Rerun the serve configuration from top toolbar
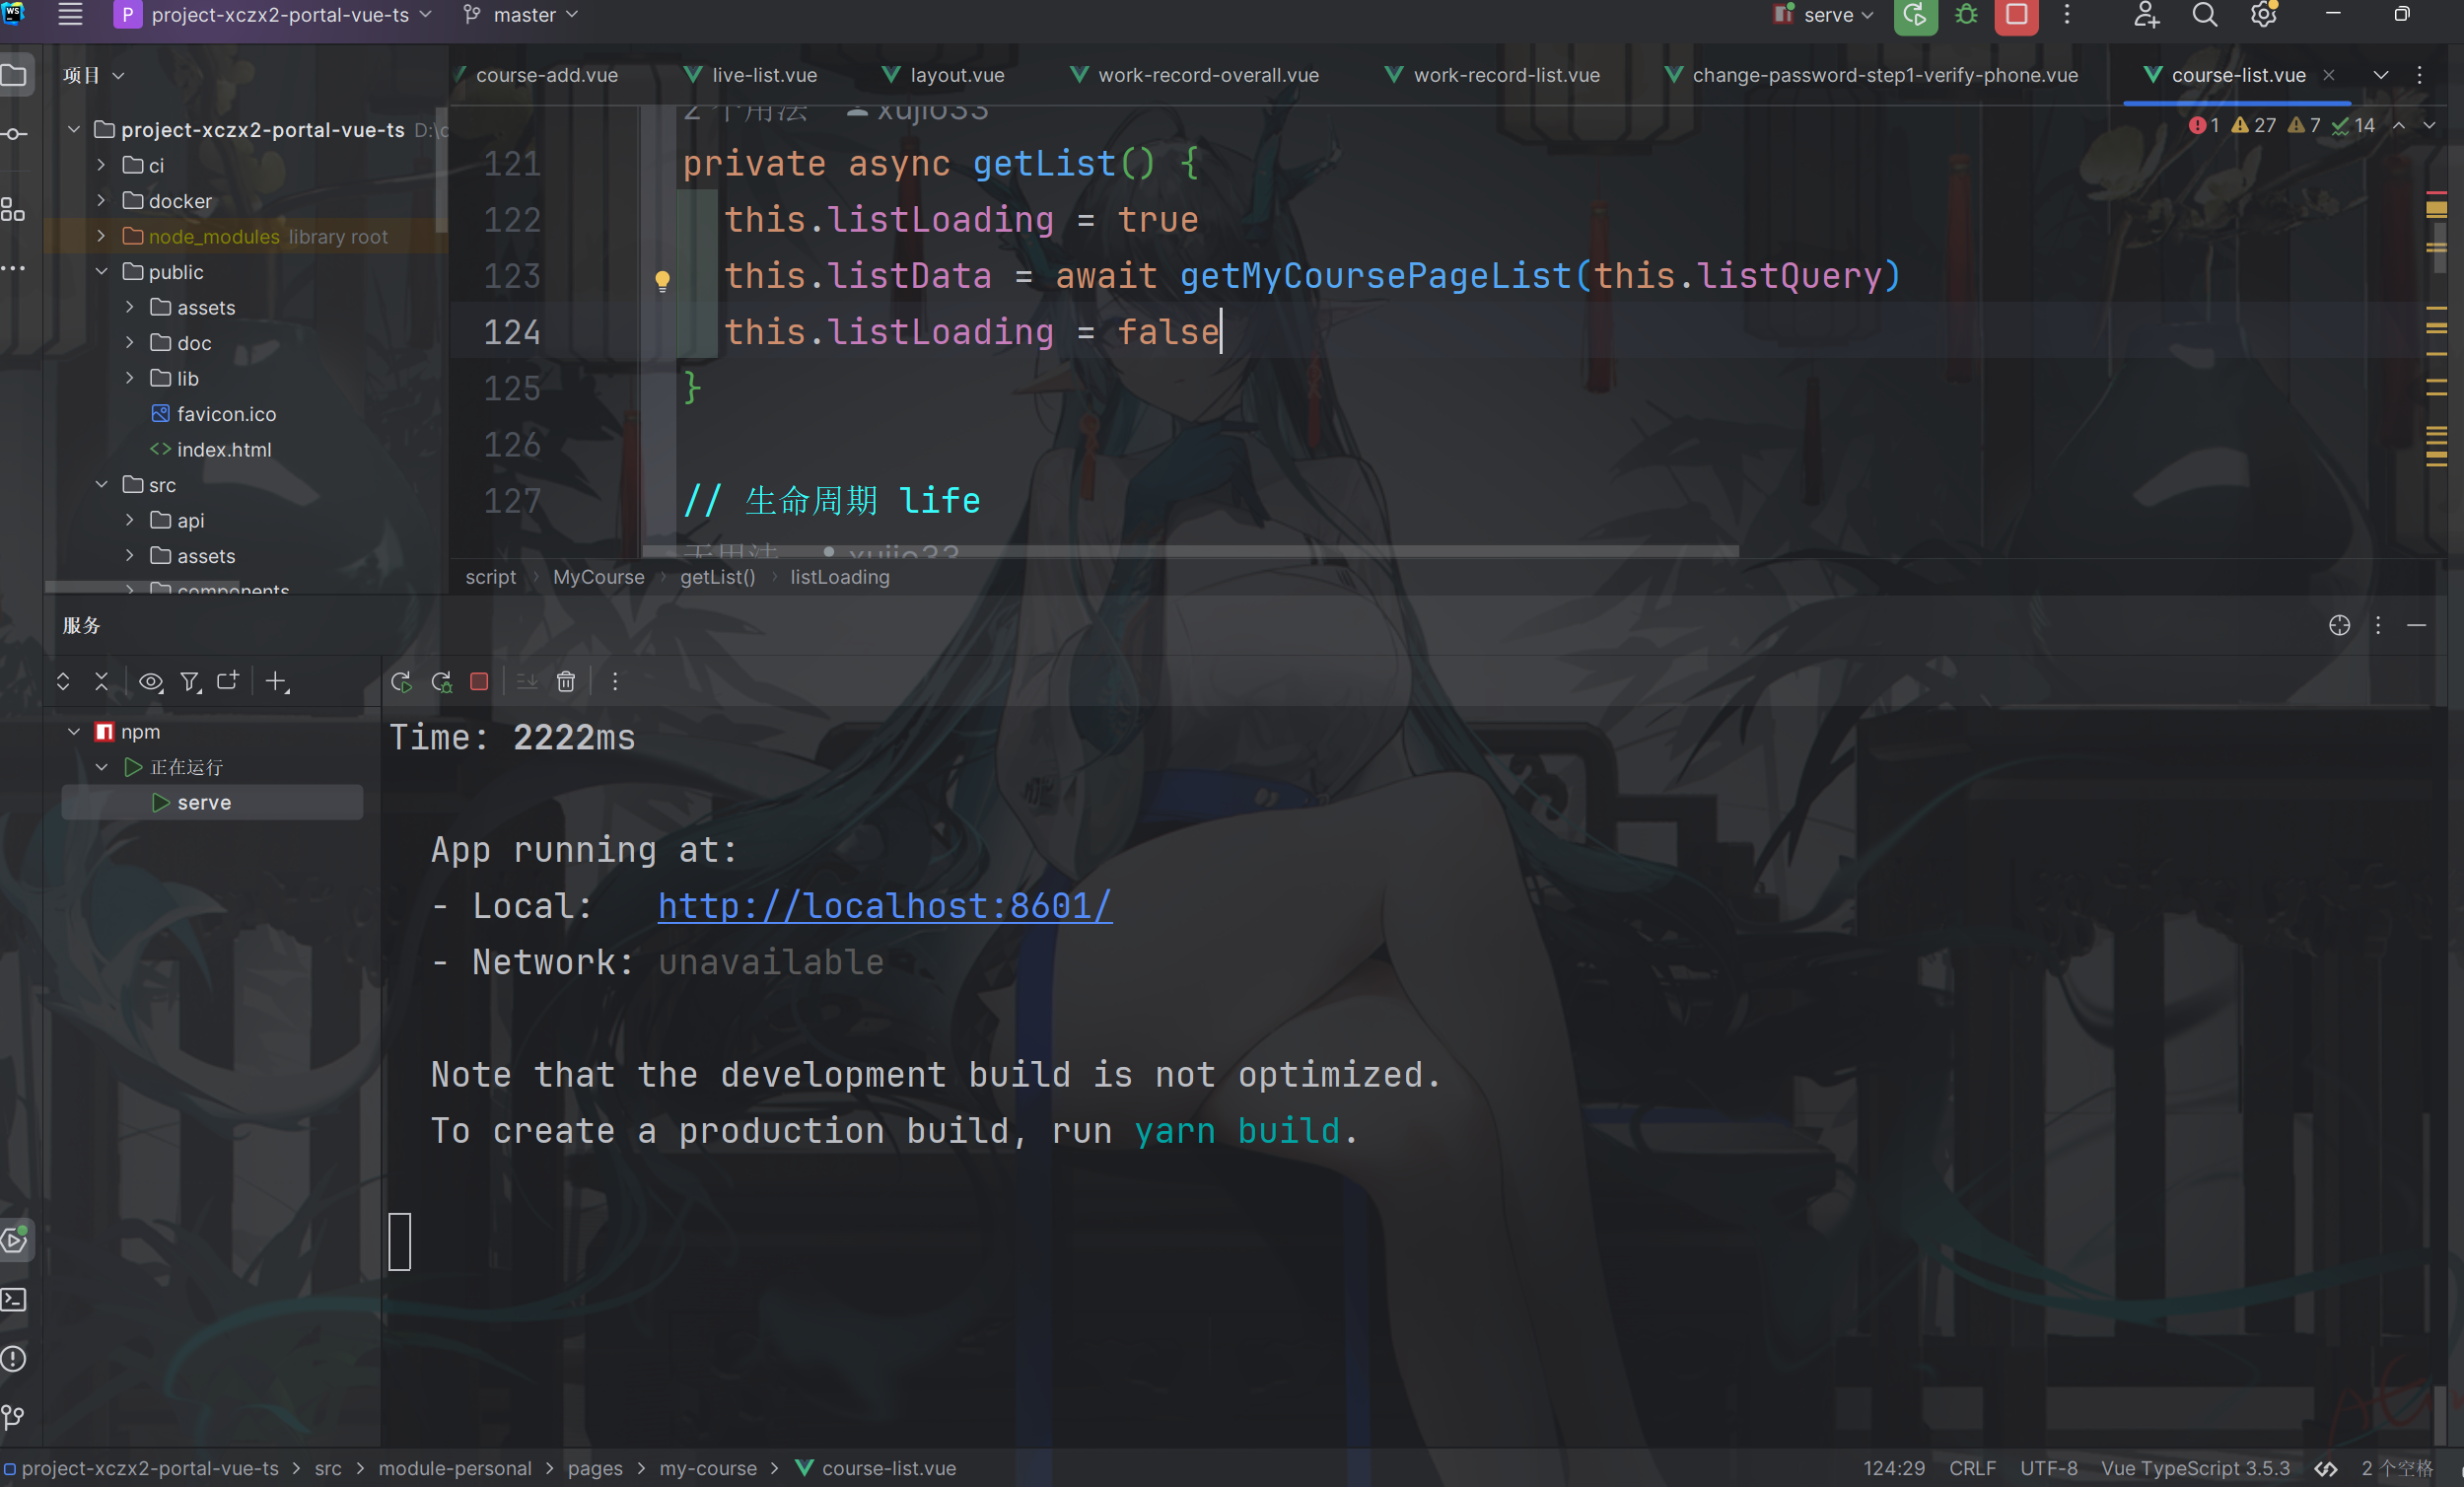This screenshot has width=2464, height=1487. [1915, 15]
